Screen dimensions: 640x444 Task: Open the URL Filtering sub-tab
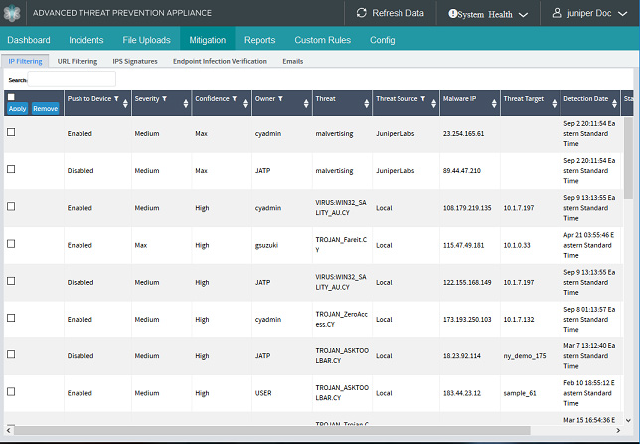pyautogui.click(x=77, y=61)
